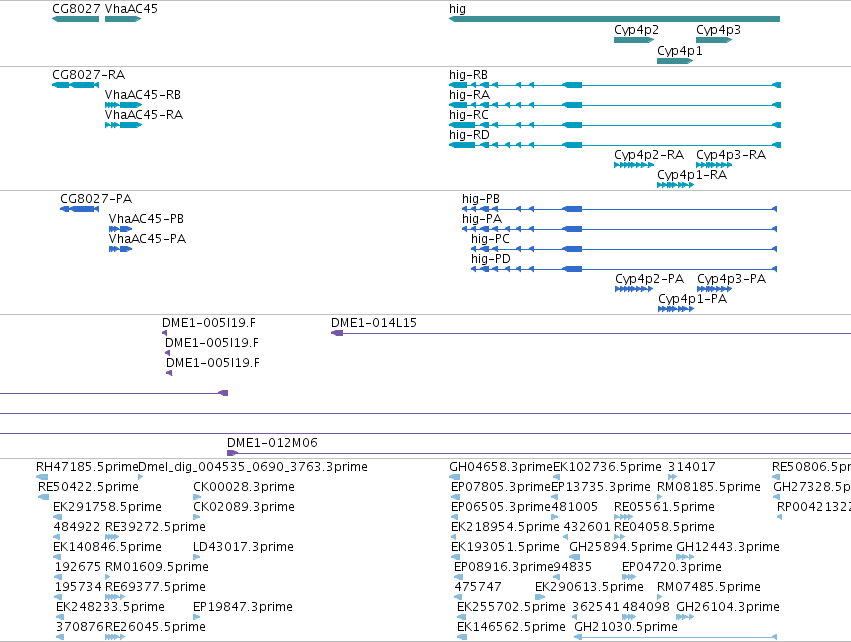Select EST RM01609.5prime

[108, 577]
